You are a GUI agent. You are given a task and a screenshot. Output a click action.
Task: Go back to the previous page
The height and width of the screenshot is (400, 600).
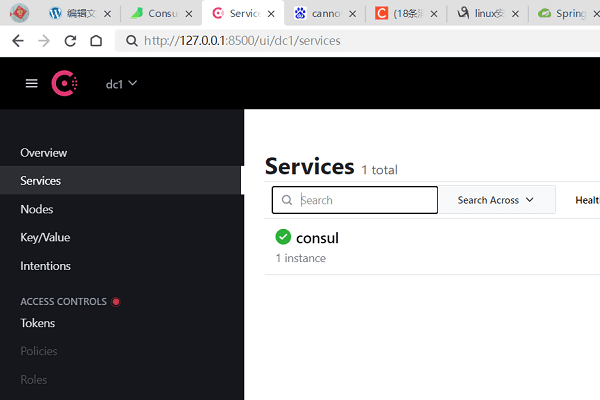18,41
